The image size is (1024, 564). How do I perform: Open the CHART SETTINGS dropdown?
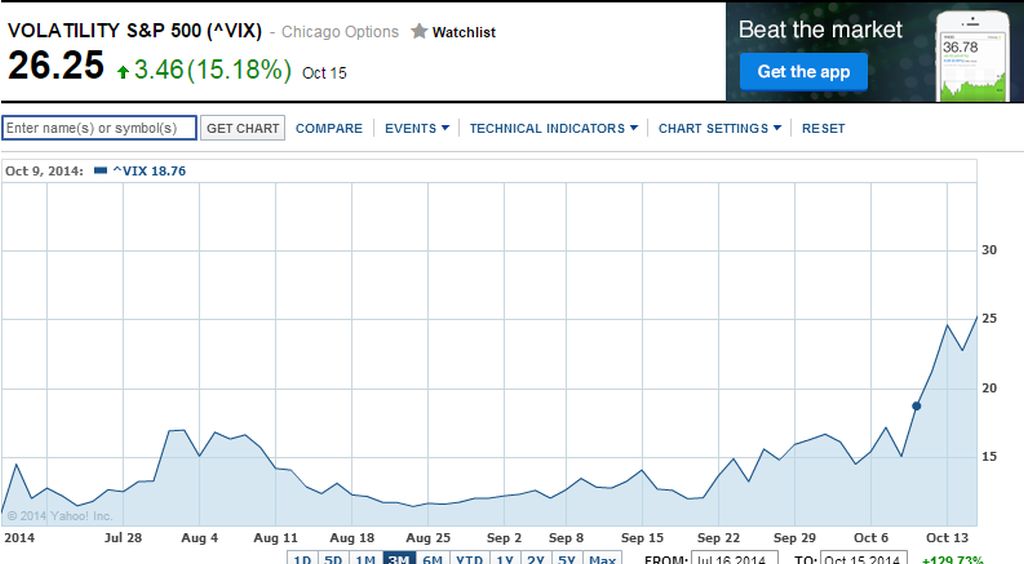click(x=719, y=129)
